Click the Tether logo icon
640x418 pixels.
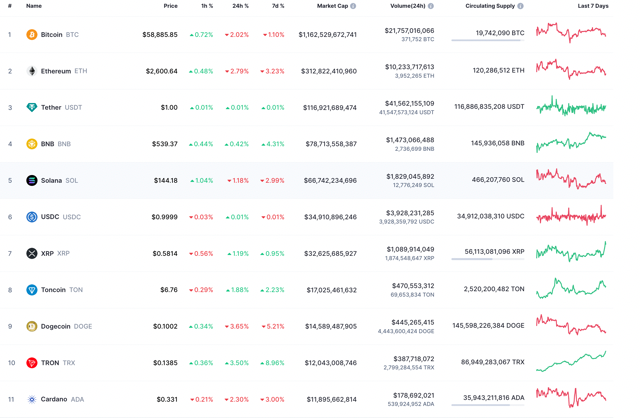pos(32,108)
